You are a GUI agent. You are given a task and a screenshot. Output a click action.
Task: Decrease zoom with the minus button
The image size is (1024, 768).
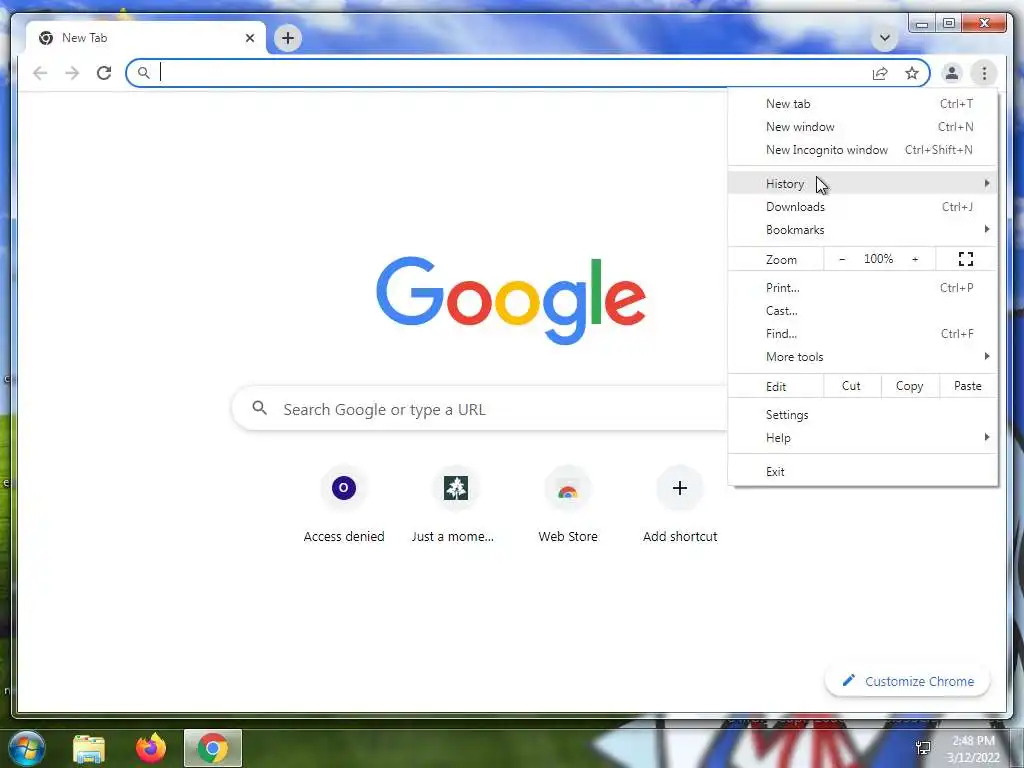842,259
